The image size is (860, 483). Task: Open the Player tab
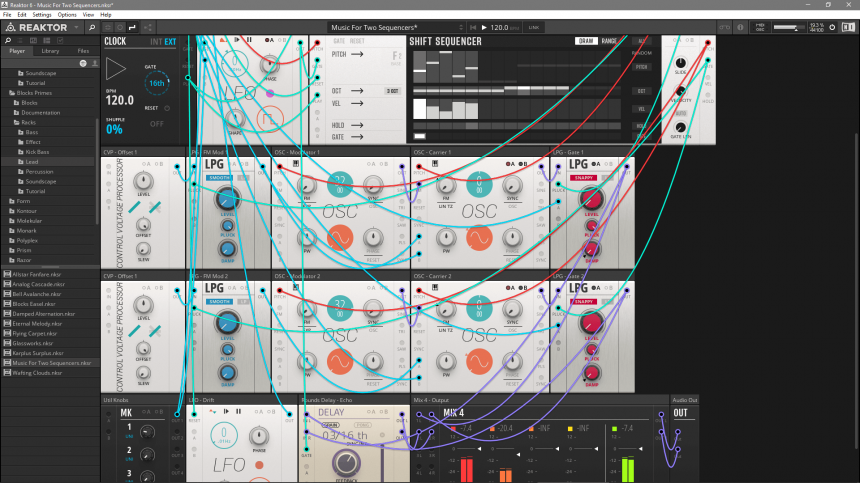point(17,51)
